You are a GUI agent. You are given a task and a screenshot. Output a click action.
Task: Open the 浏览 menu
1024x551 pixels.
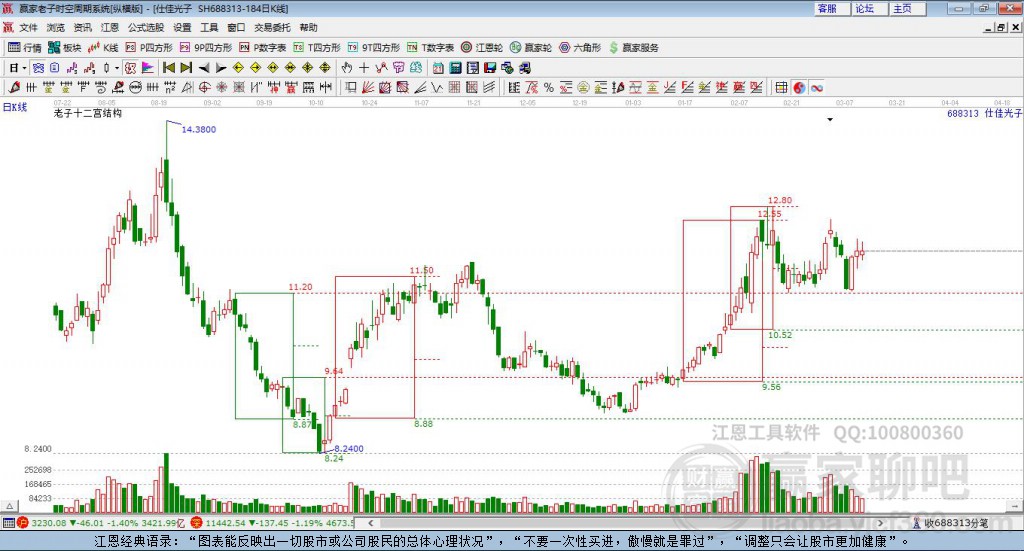(56, 27)
